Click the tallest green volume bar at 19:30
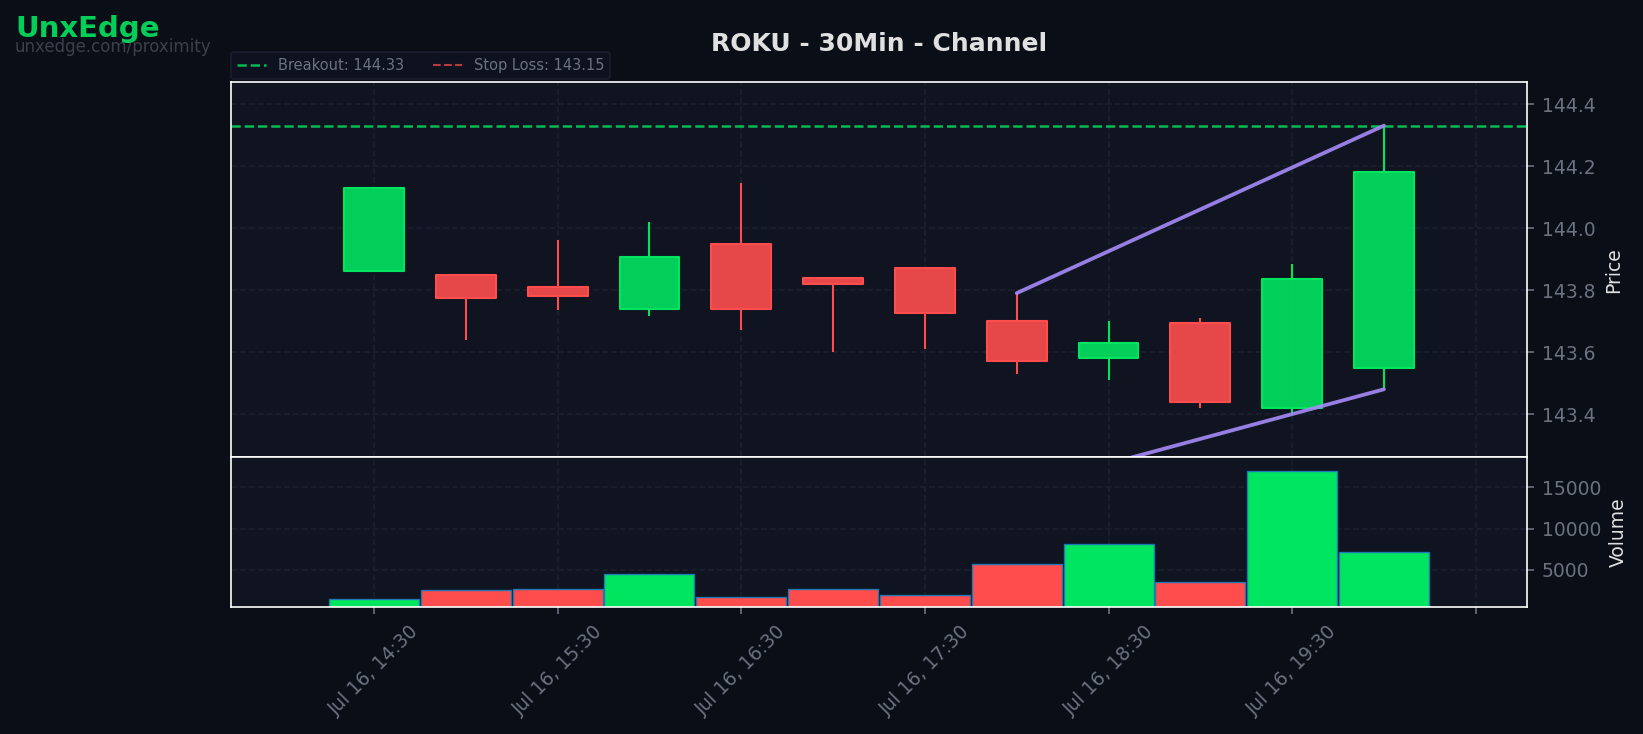 coord(1292,539)
